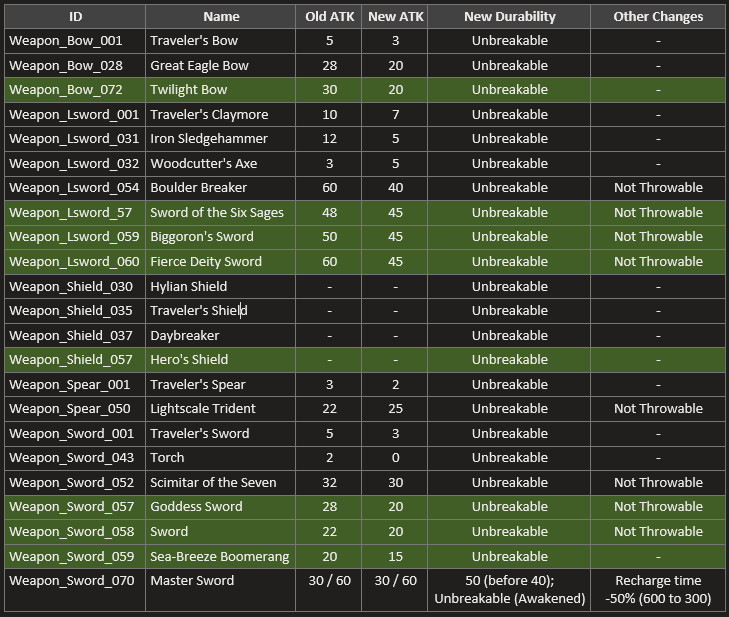Select the New ATK column header
Image resolution: width=729 pixels, height=617 pixels.
pyautogui.click(x=395, y=16)
